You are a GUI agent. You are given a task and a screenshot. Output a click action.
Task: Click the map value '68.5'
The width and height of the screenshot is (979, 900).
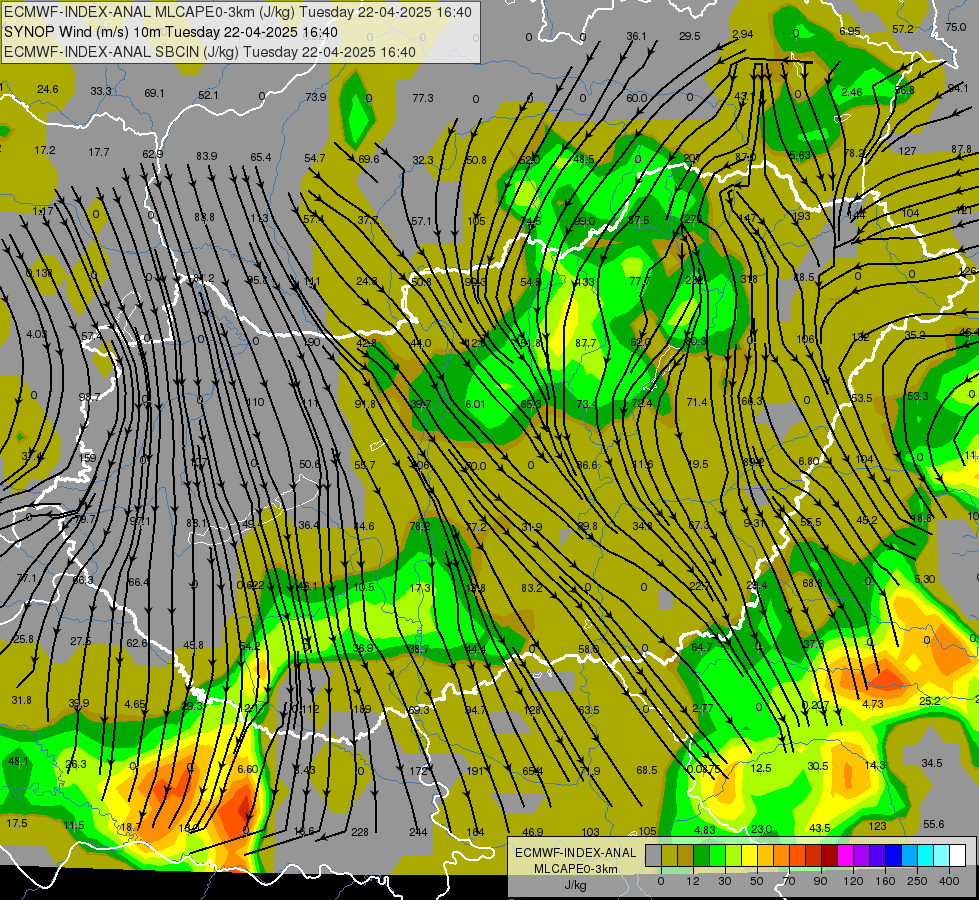coord(647,770)
